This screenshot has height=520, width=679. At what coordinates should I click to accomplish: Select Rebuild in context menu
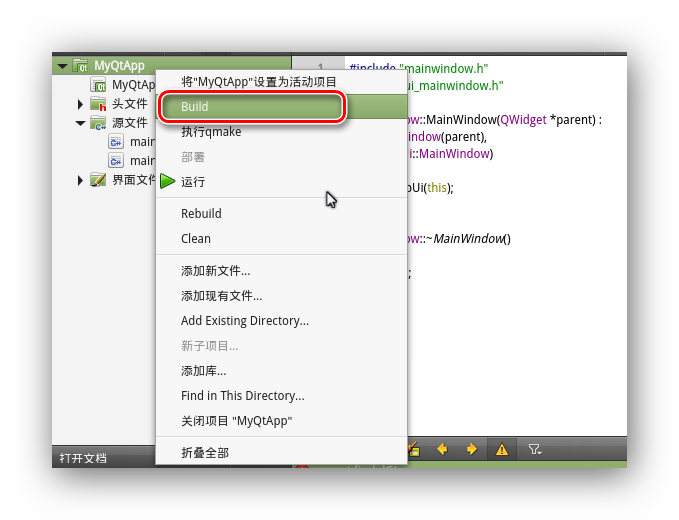(x=281, y=213)
